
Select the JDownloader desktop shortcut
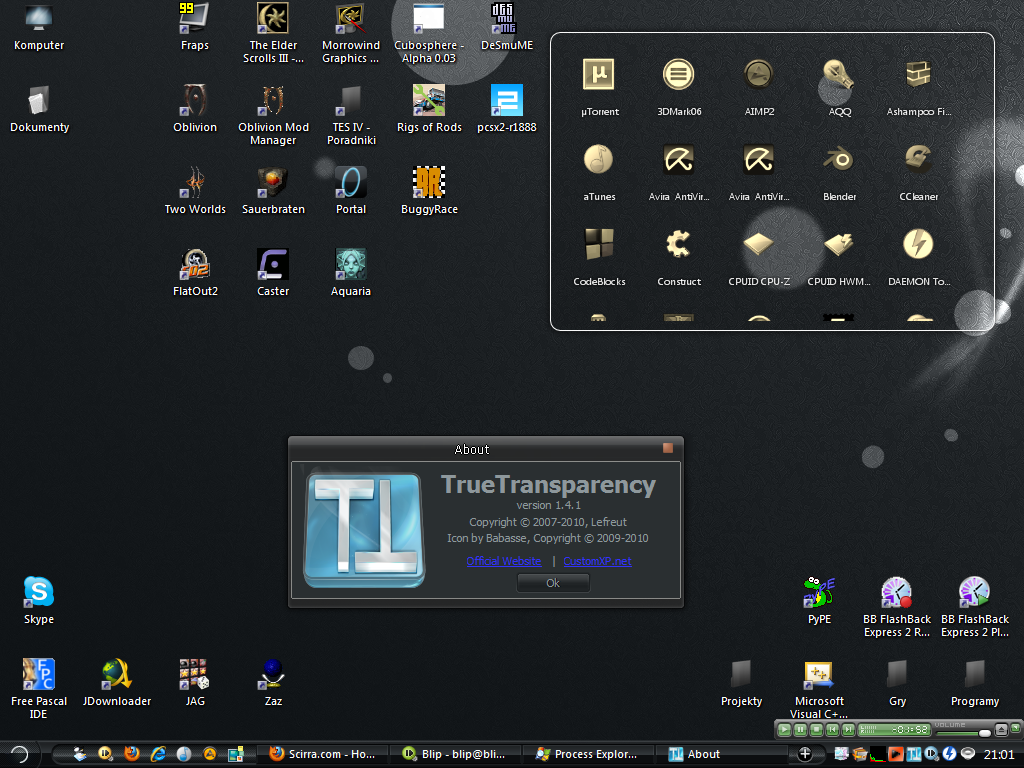tap(117, 683)
